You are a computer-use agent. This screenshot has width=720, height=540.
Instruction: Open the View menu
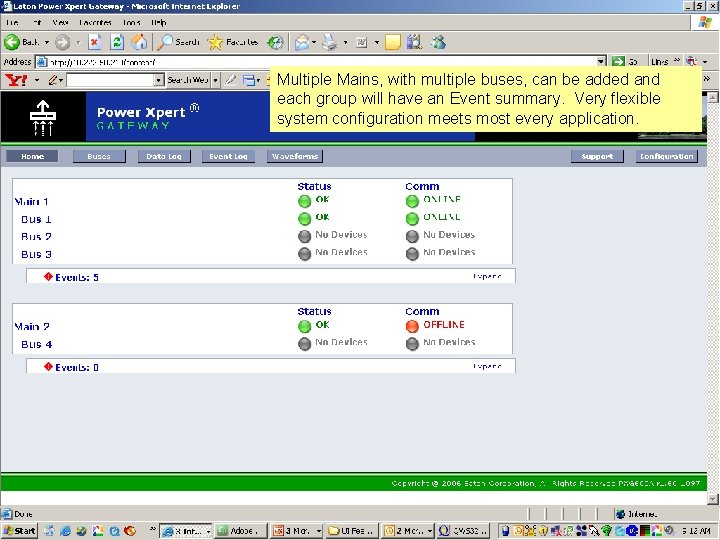[60, 22]
